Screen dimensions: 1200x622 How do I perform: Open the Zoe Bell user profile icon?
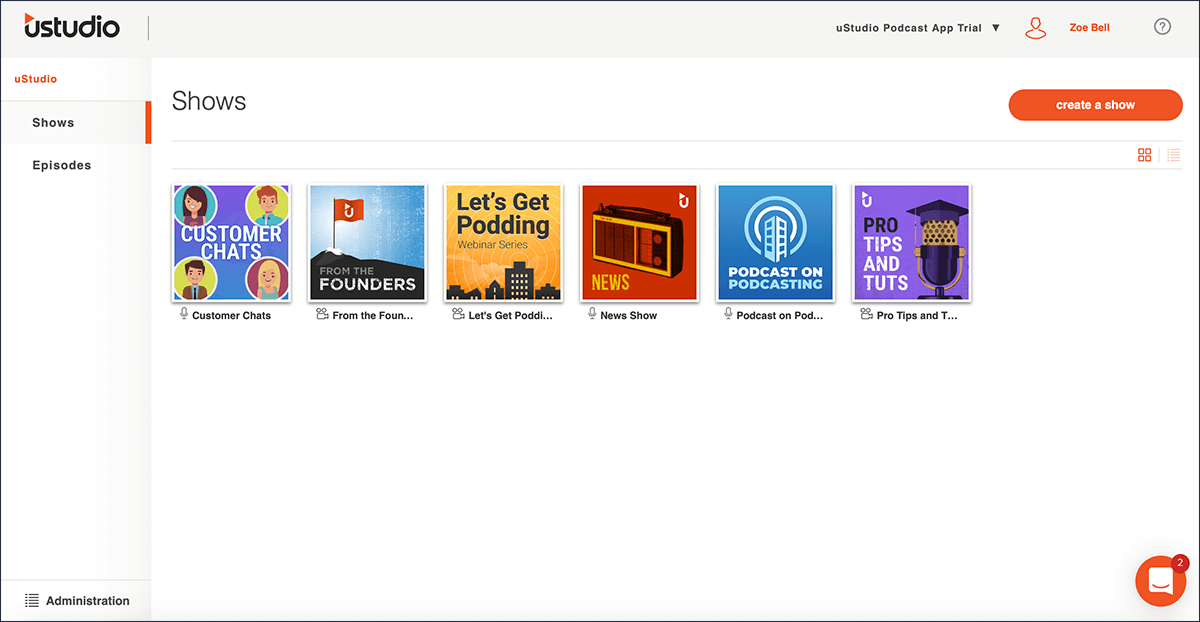pos(1035,28)
